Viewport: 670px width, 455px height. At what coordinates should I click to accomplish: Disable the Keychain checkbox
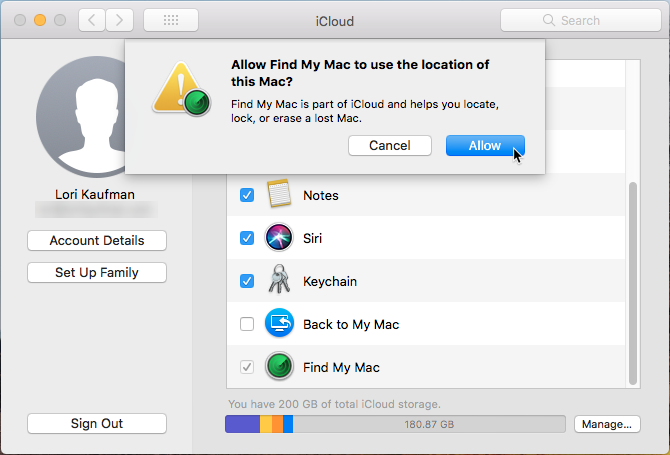click(x=247, y=281)
